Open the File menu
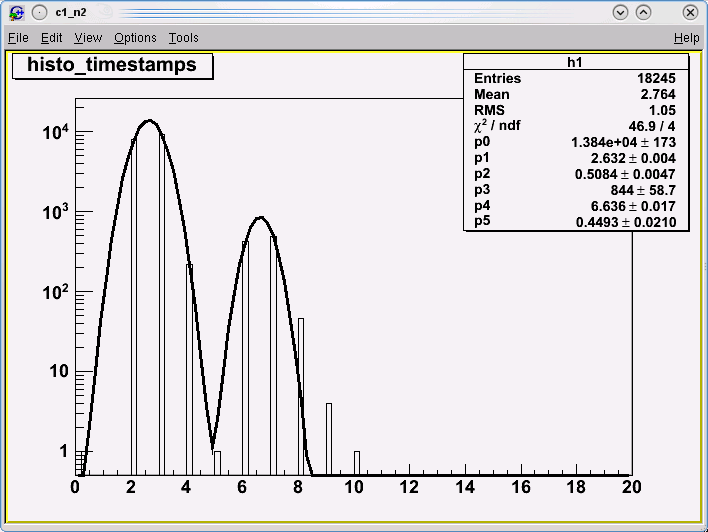Screen dimensions: 708x532 tap(18, 37)
